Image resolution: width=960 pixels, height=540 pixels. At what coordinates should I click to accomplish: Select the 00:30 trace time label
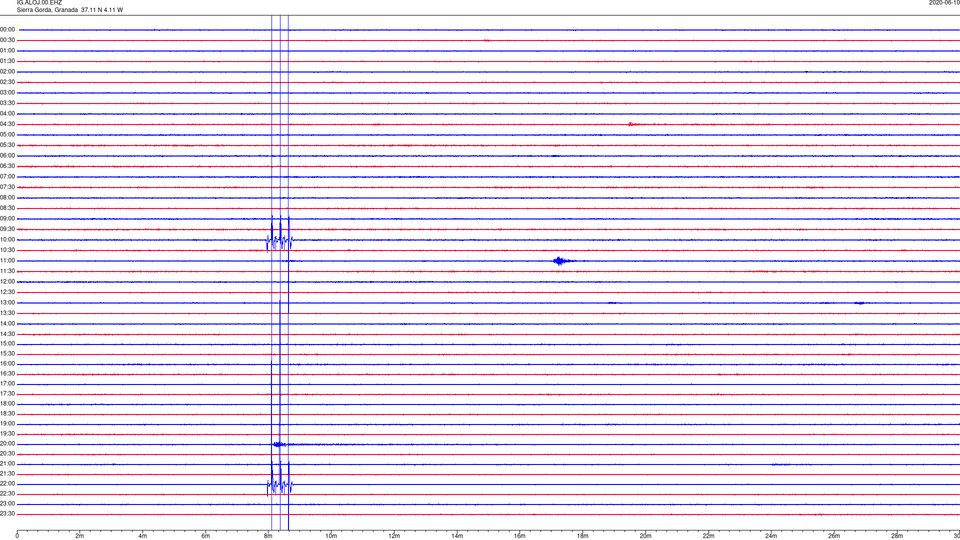pyautogui.click(x=7, y=40)
